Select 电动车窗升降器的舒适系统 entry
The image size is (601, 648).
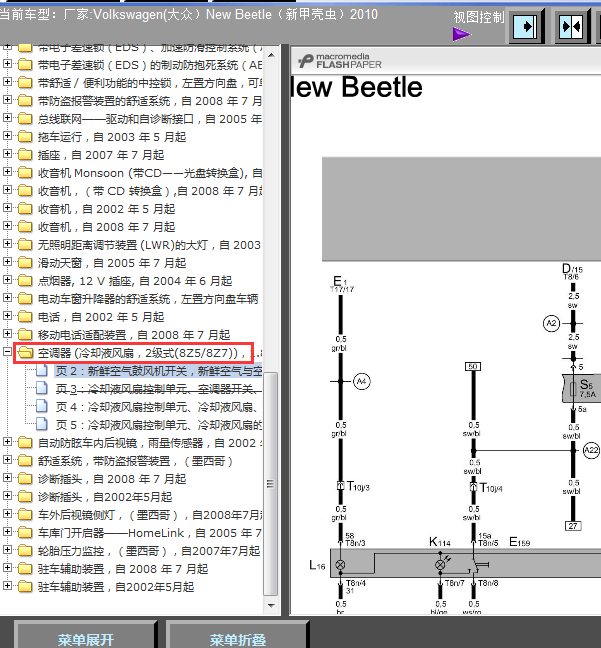point(148,299)
